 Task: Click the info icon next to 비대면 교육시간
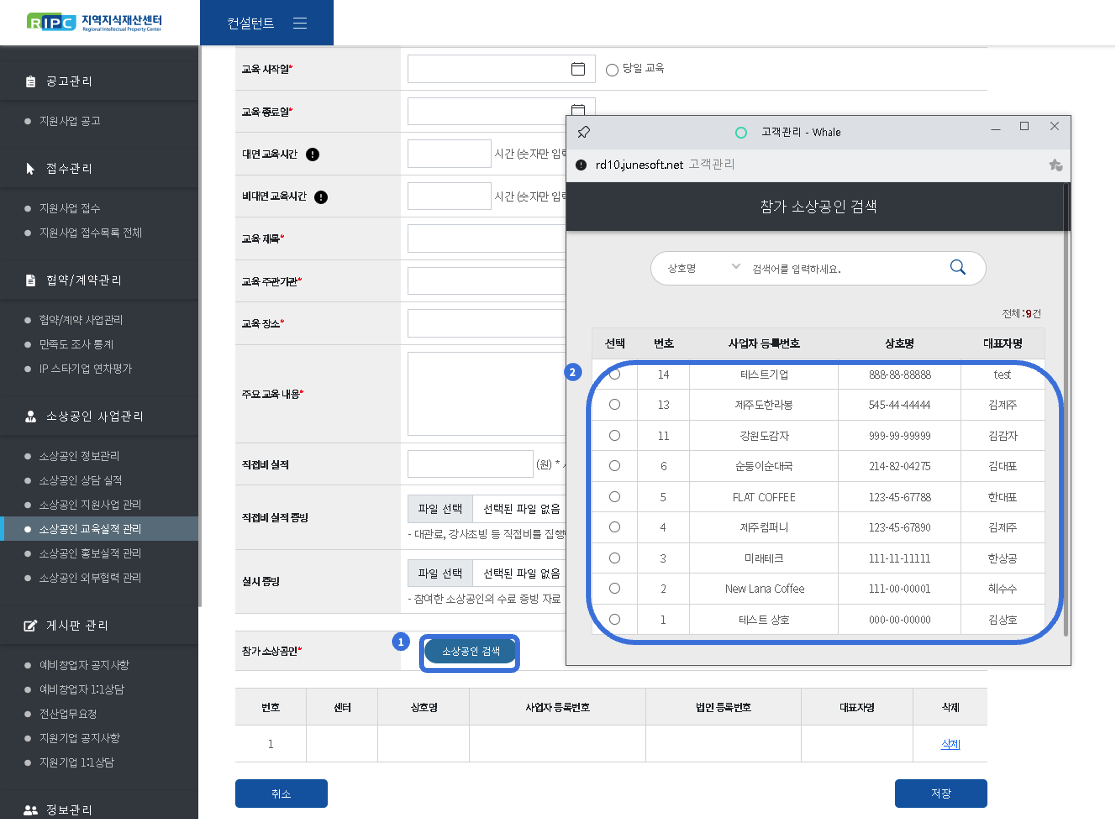(321, 197)
